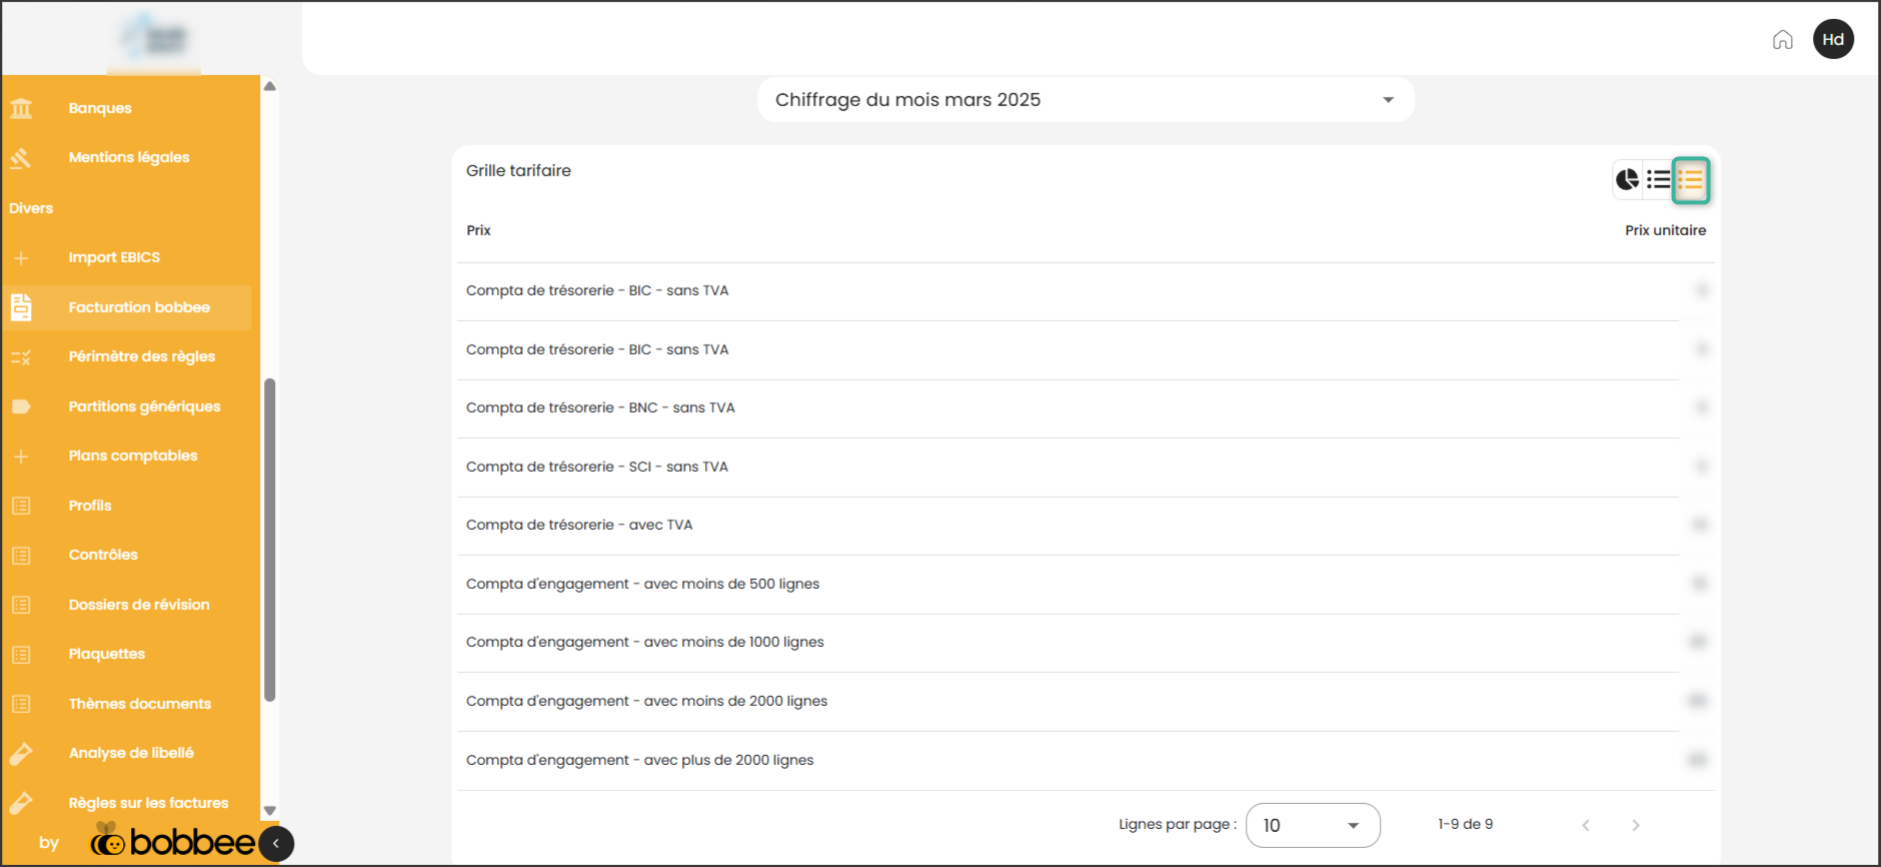Screen dimensions: 1881x867
Task: Select the Compta de trésorerie - avec TVA row
Action: click(x=579, y=525)
